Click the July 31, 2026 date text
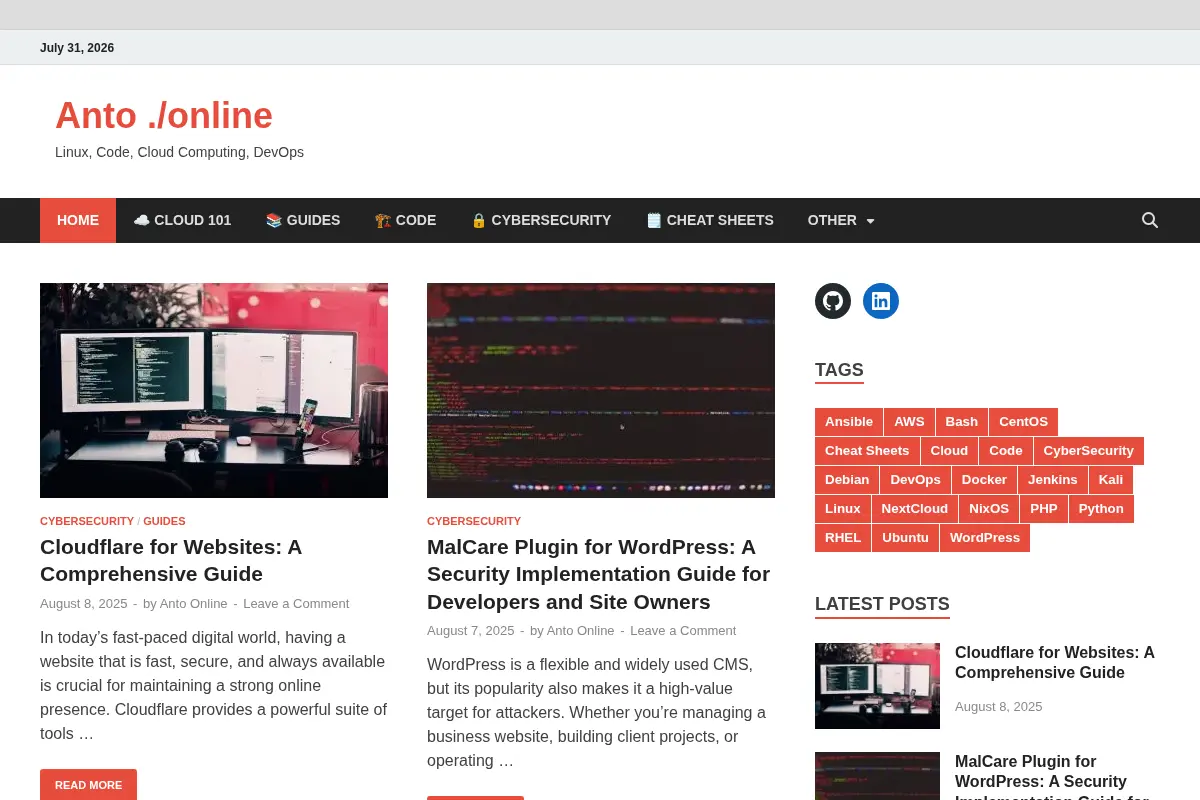Image resolution: width=1200 pixels, height=800 pixels. click(77, 48)
